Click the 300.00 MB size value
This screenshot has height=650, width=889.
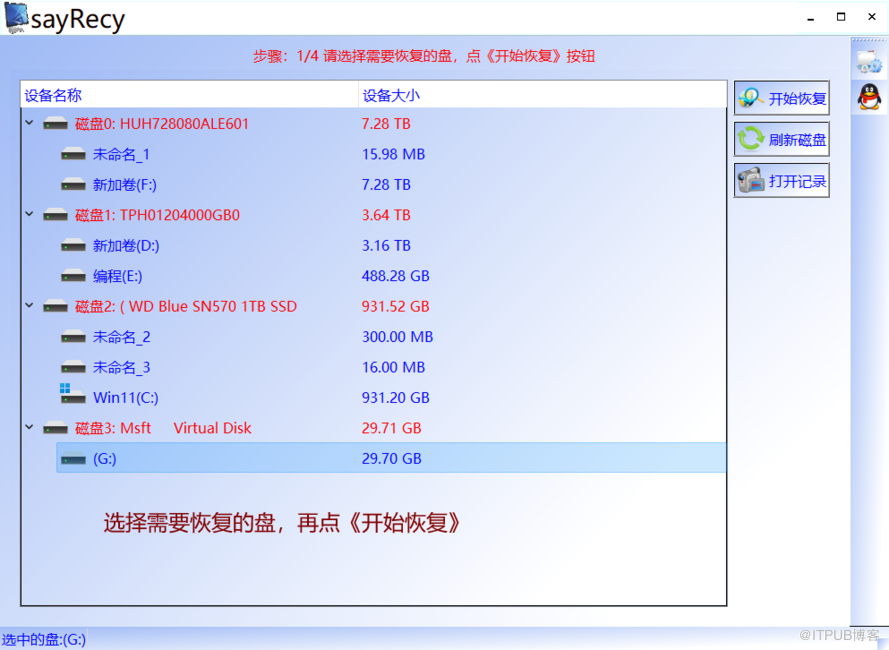click(x=397, y=337)
